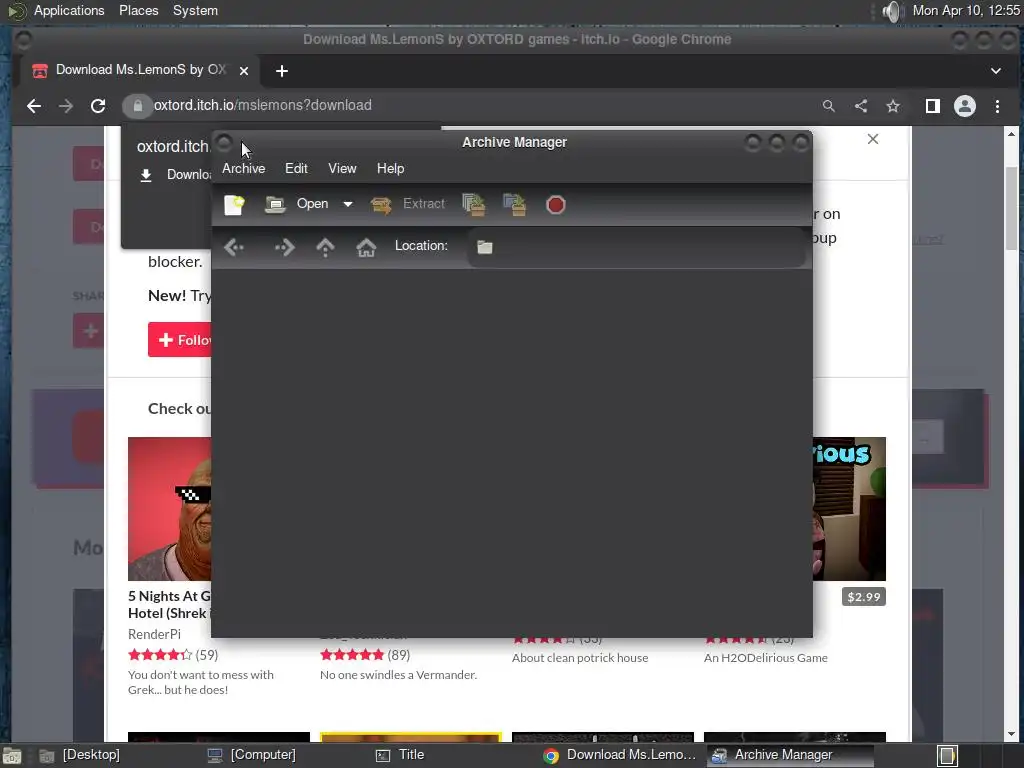Open a new Chrome tab

coord(281,71)
